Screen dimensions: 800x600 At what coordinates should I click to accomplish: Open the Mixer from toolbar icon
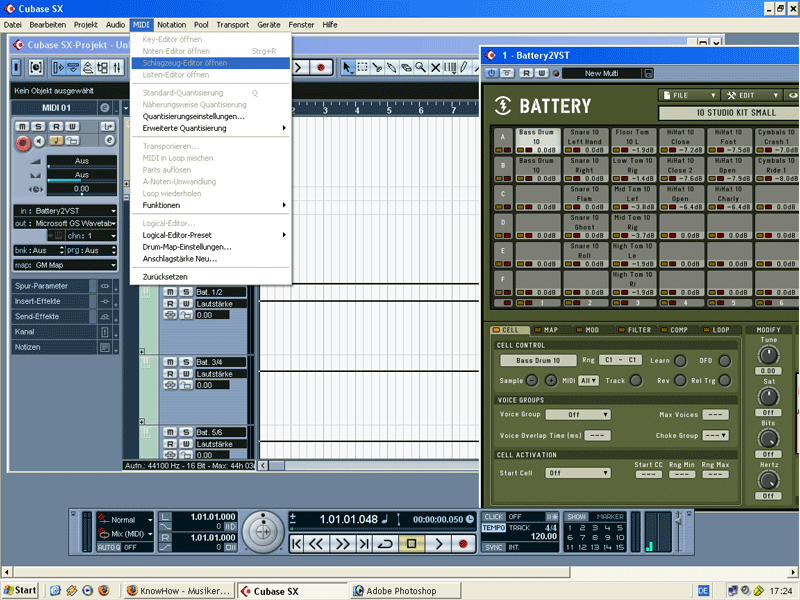point(117,67)
